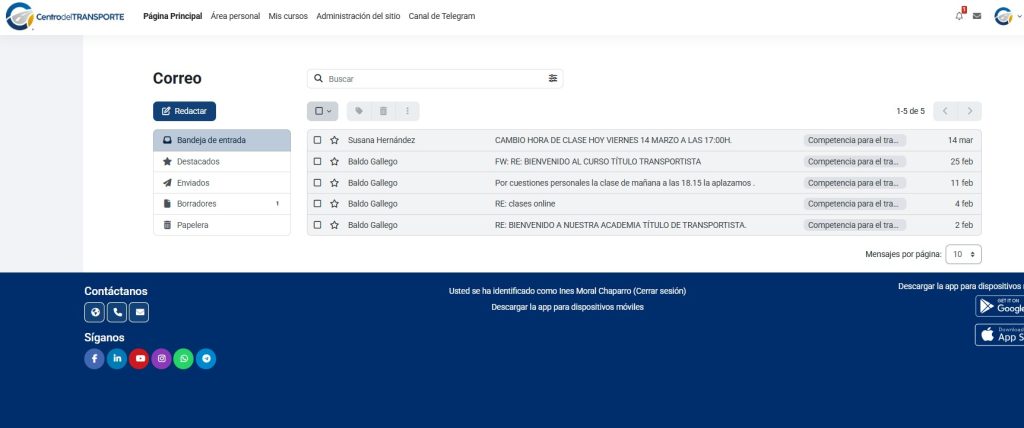Screen dimensions: 1024x428
Task: Open the Facebook social icon
Action: coord(95,359)
